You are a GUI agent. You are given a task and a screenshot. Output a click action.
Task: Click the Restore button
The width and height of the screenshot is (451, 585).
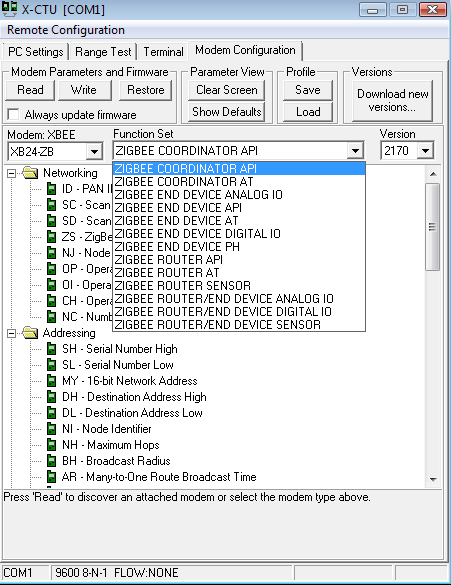coord(145,90)
